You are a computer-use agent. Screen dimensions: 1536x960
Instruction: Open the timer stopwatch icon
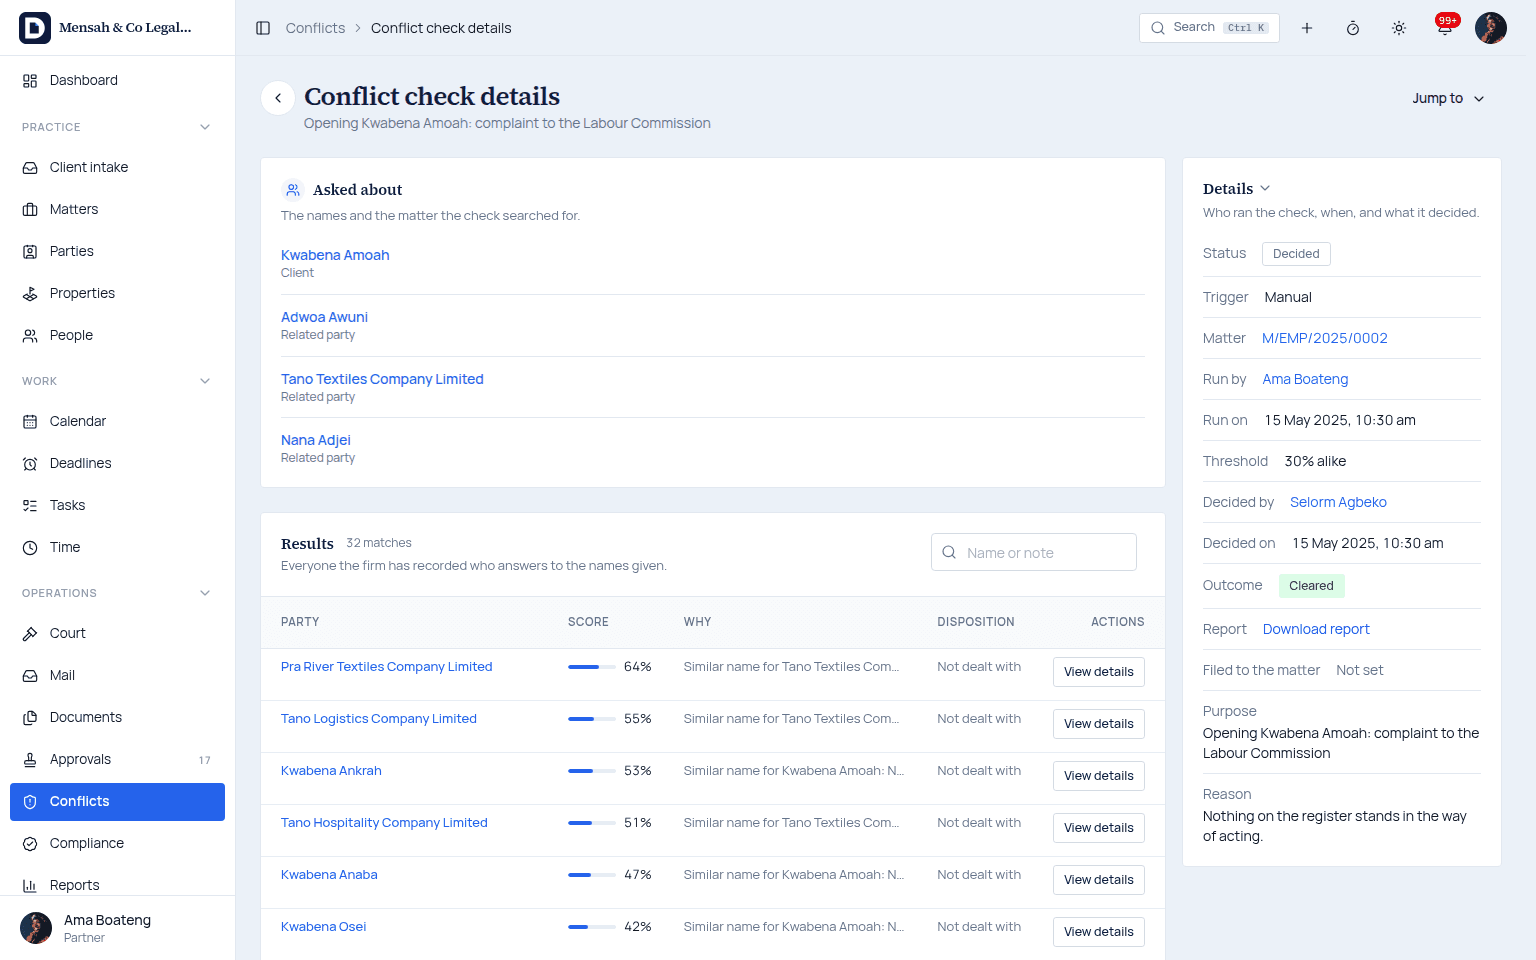pyautogui.click(x=1353, y=28)
